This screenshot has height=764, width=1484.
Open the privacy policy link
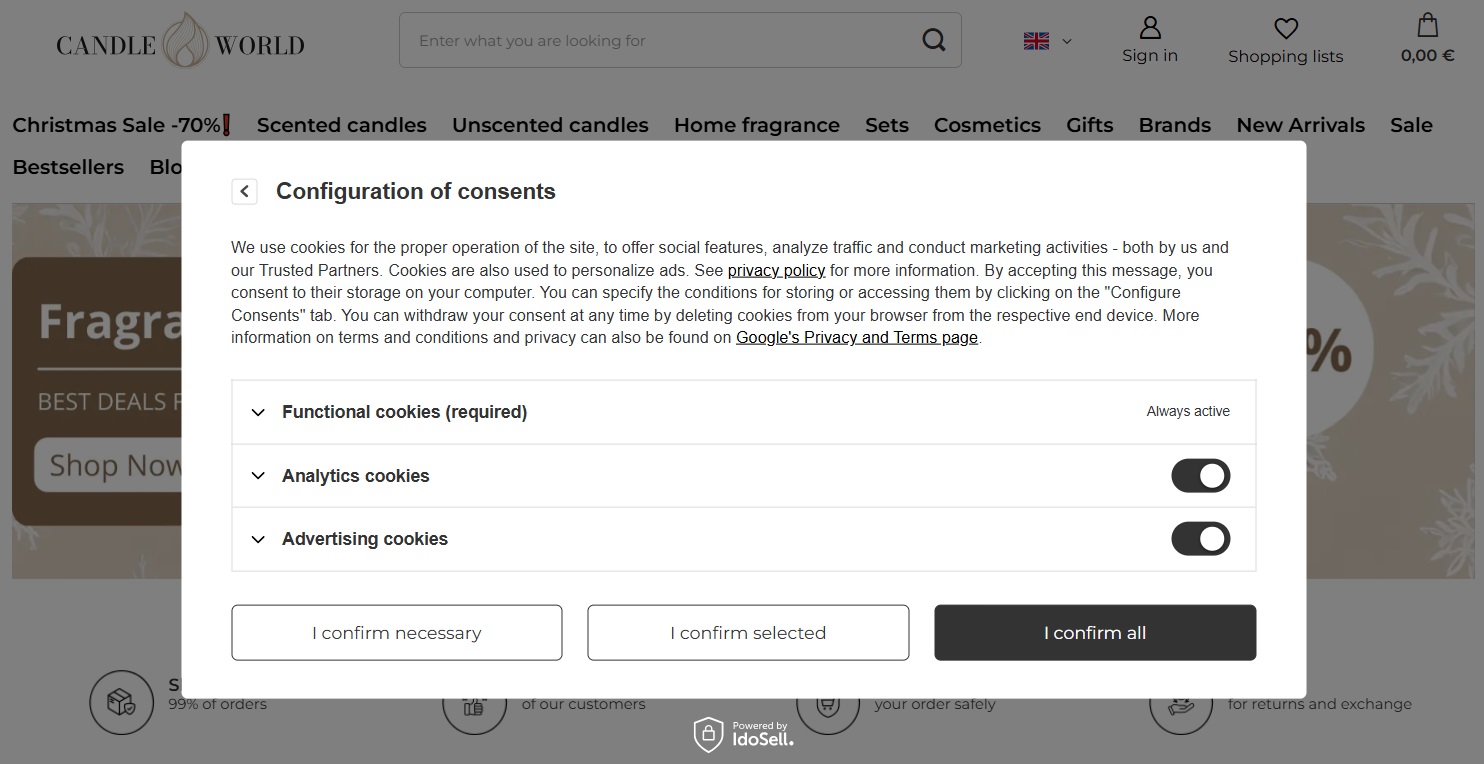click(776, 270)
